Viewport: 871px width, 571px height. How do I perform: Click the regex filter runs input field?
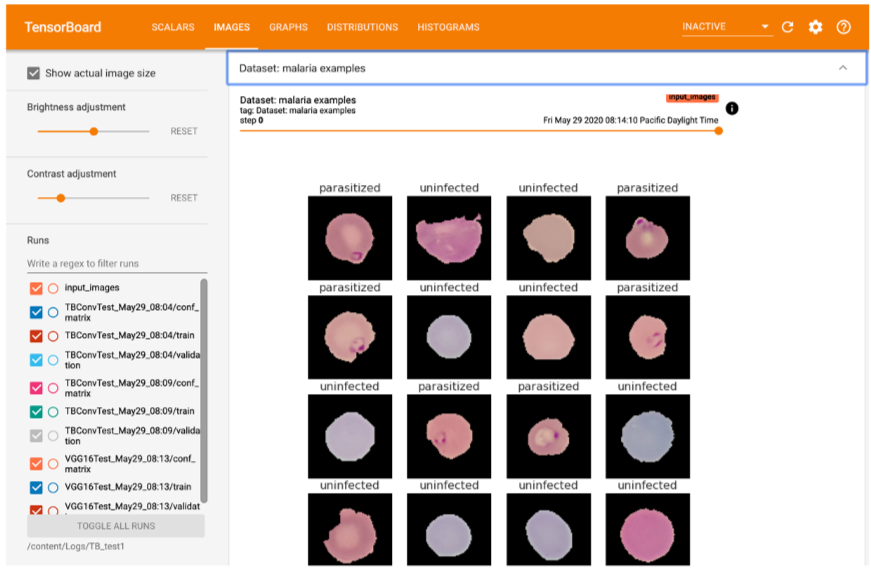coord(116,264)
